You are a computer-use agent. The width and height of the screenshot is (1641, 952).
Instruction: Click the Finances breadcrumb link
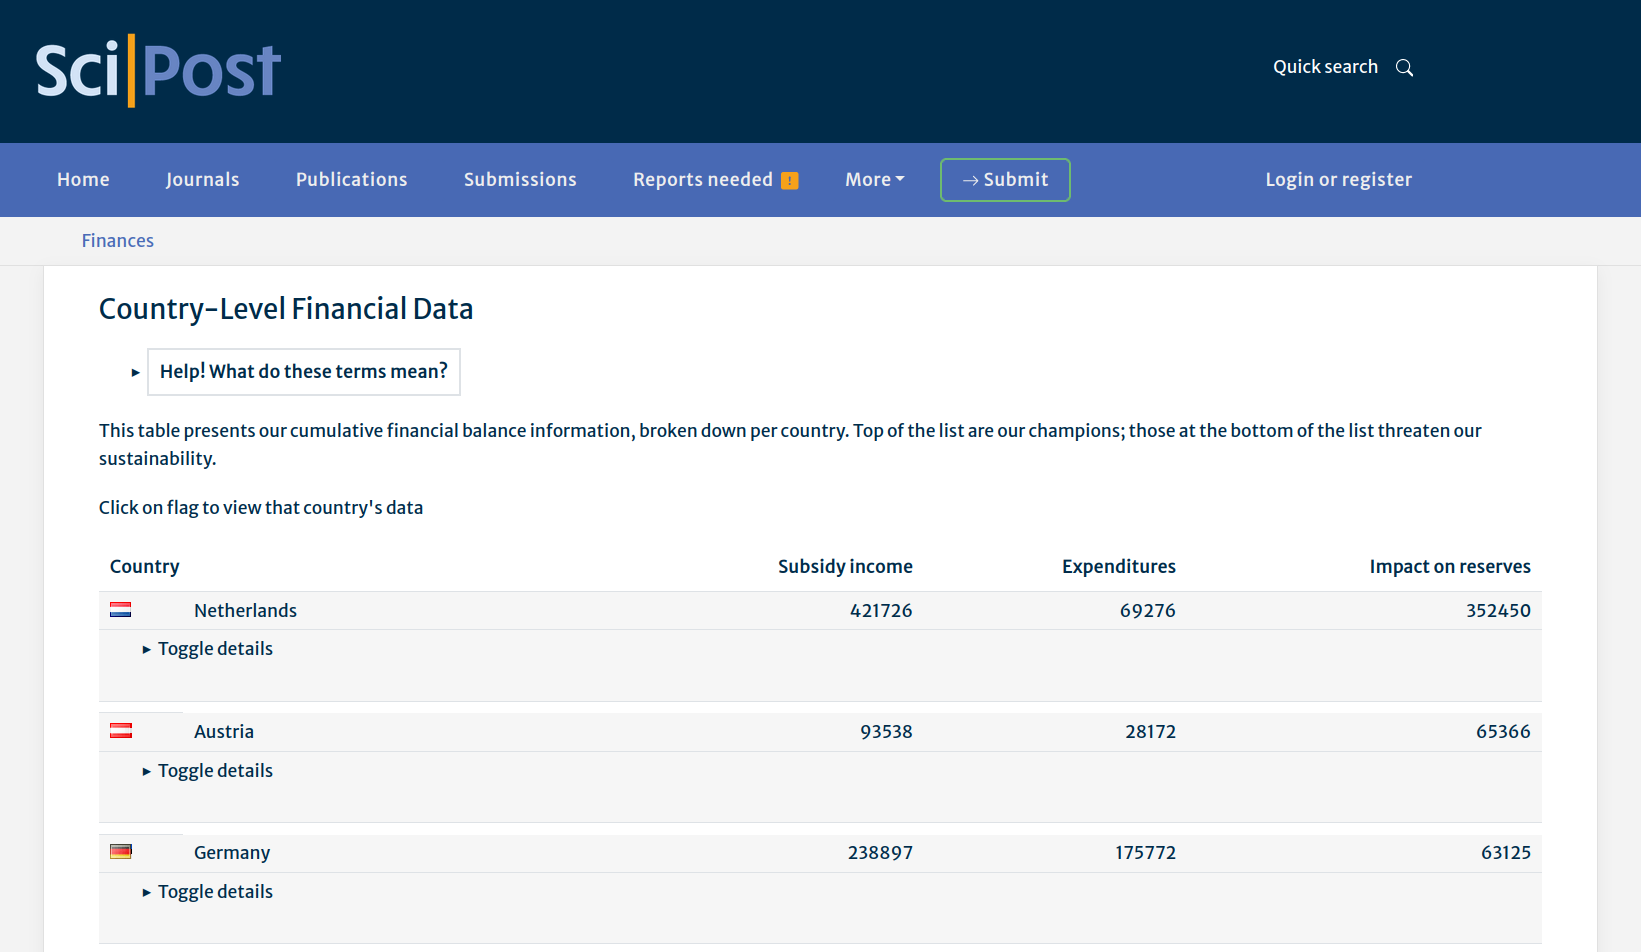117,241
